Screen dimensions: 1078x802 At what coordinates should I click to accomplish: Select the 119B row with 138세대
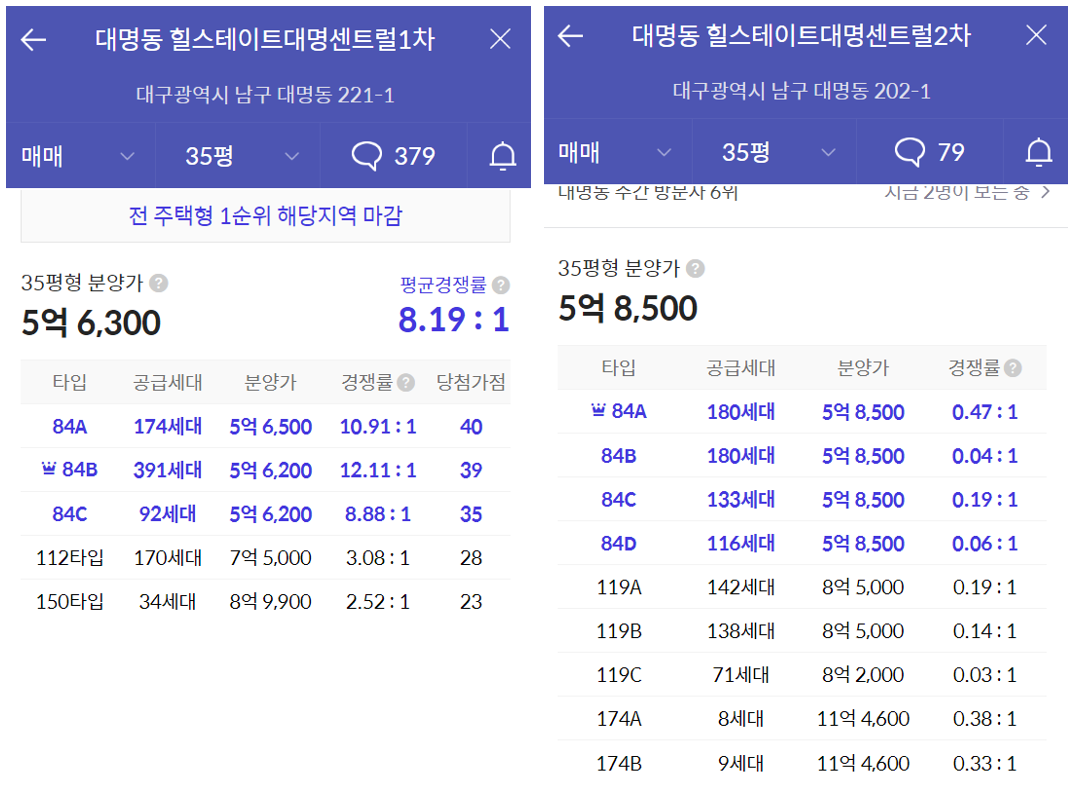click(x=802, y=631)
